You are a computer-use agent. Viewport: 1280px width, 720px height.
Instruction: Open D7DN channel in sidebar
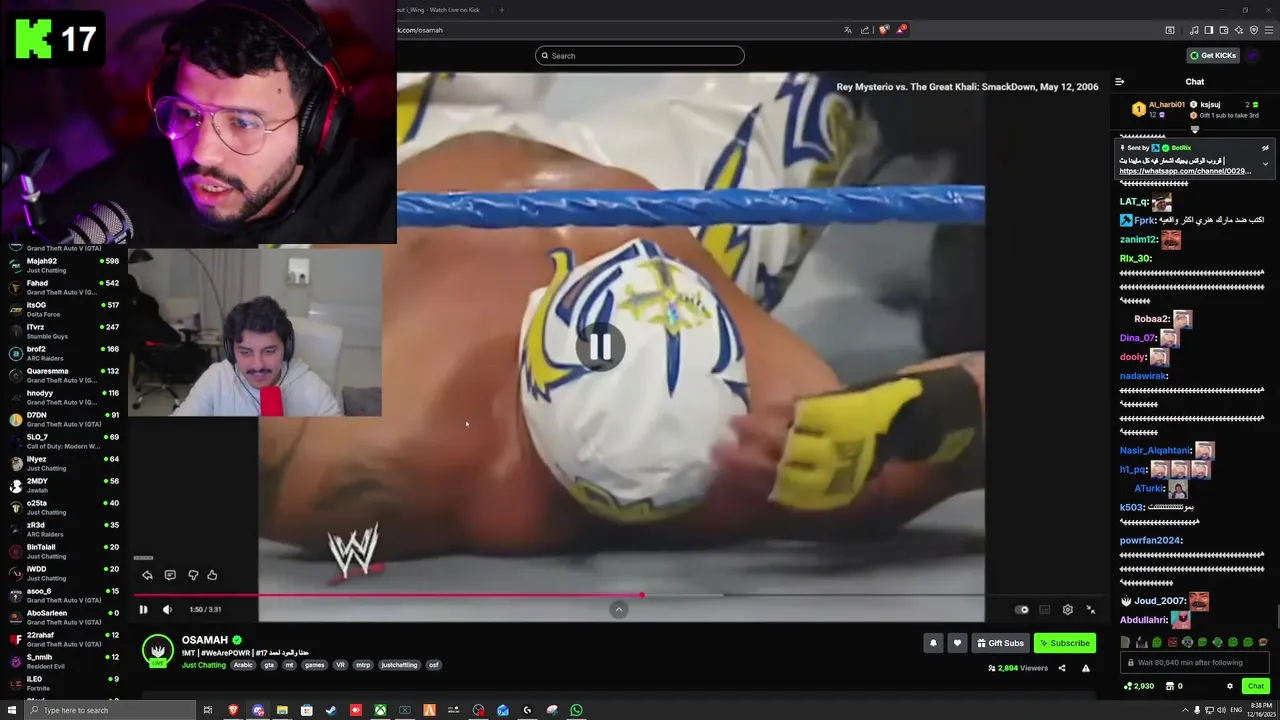pyautogui.click(x=62, y=419)
